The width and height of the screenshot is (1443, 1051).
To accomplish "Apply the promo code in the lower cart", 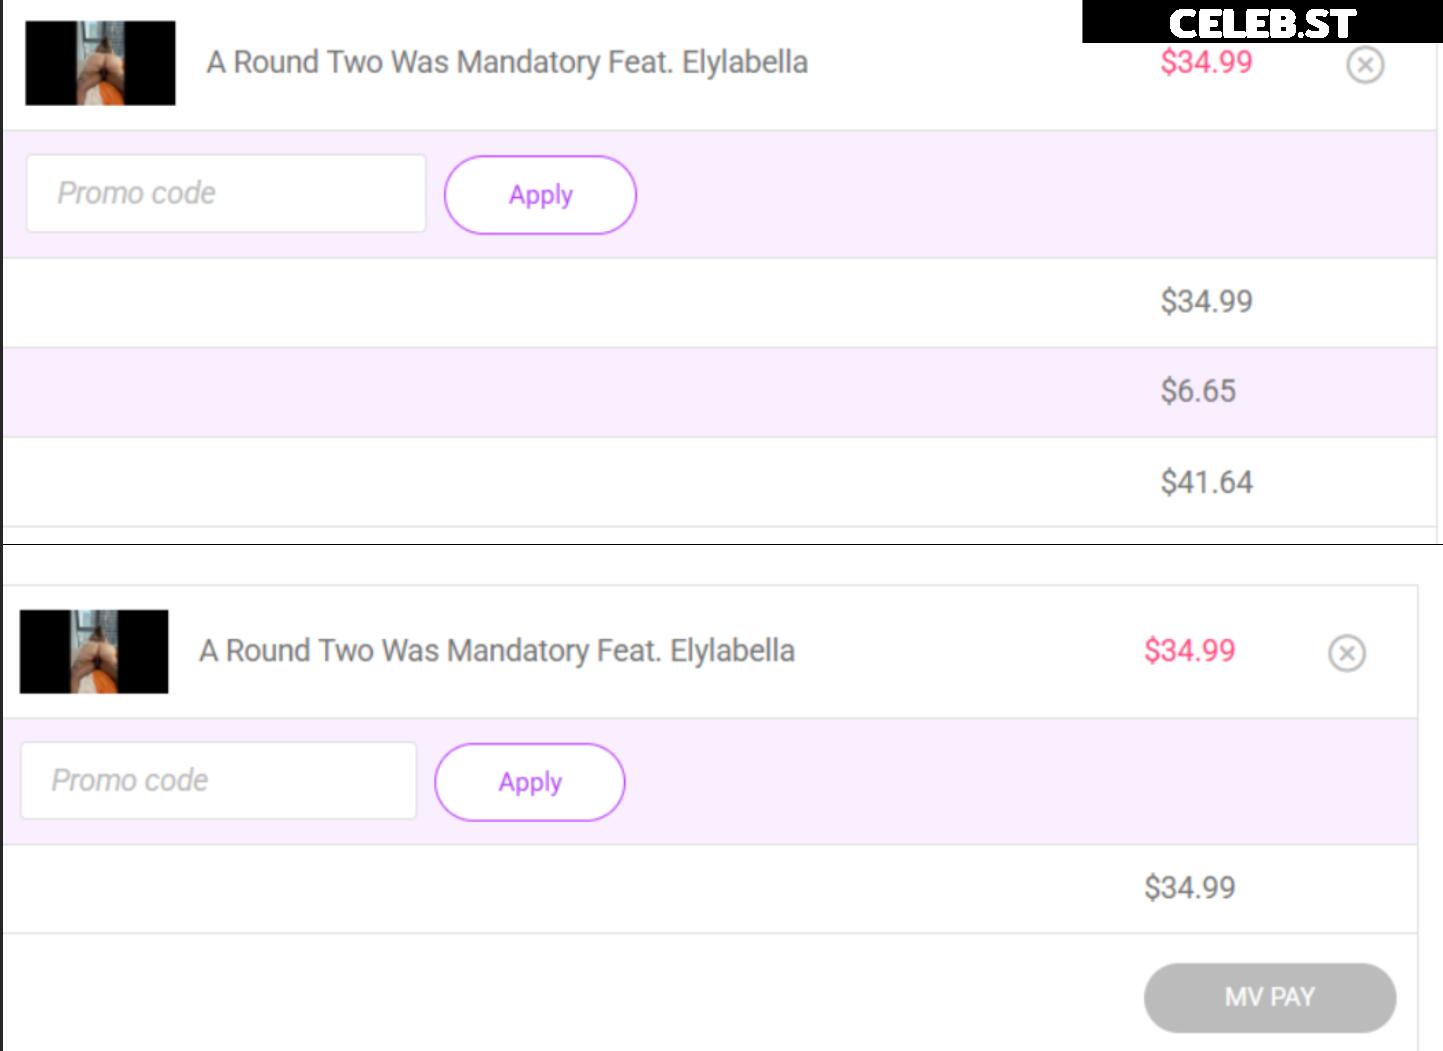I will click(530, 782).
